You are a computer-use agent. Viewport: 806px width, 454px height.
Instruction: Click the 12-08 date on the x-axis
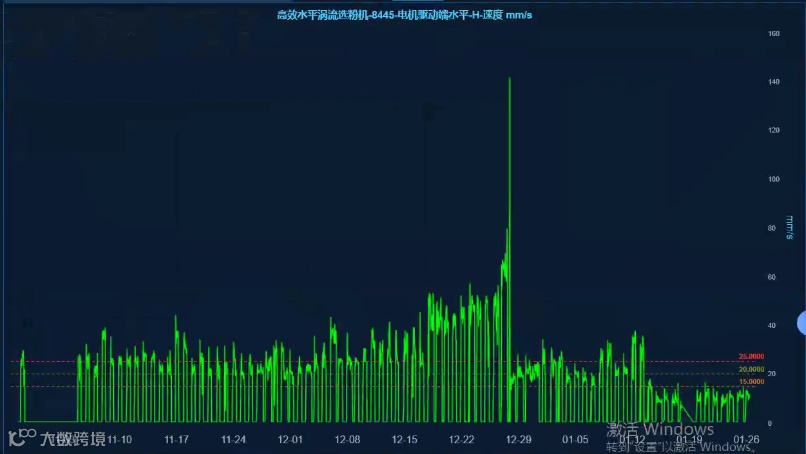[x=347, y=440]
